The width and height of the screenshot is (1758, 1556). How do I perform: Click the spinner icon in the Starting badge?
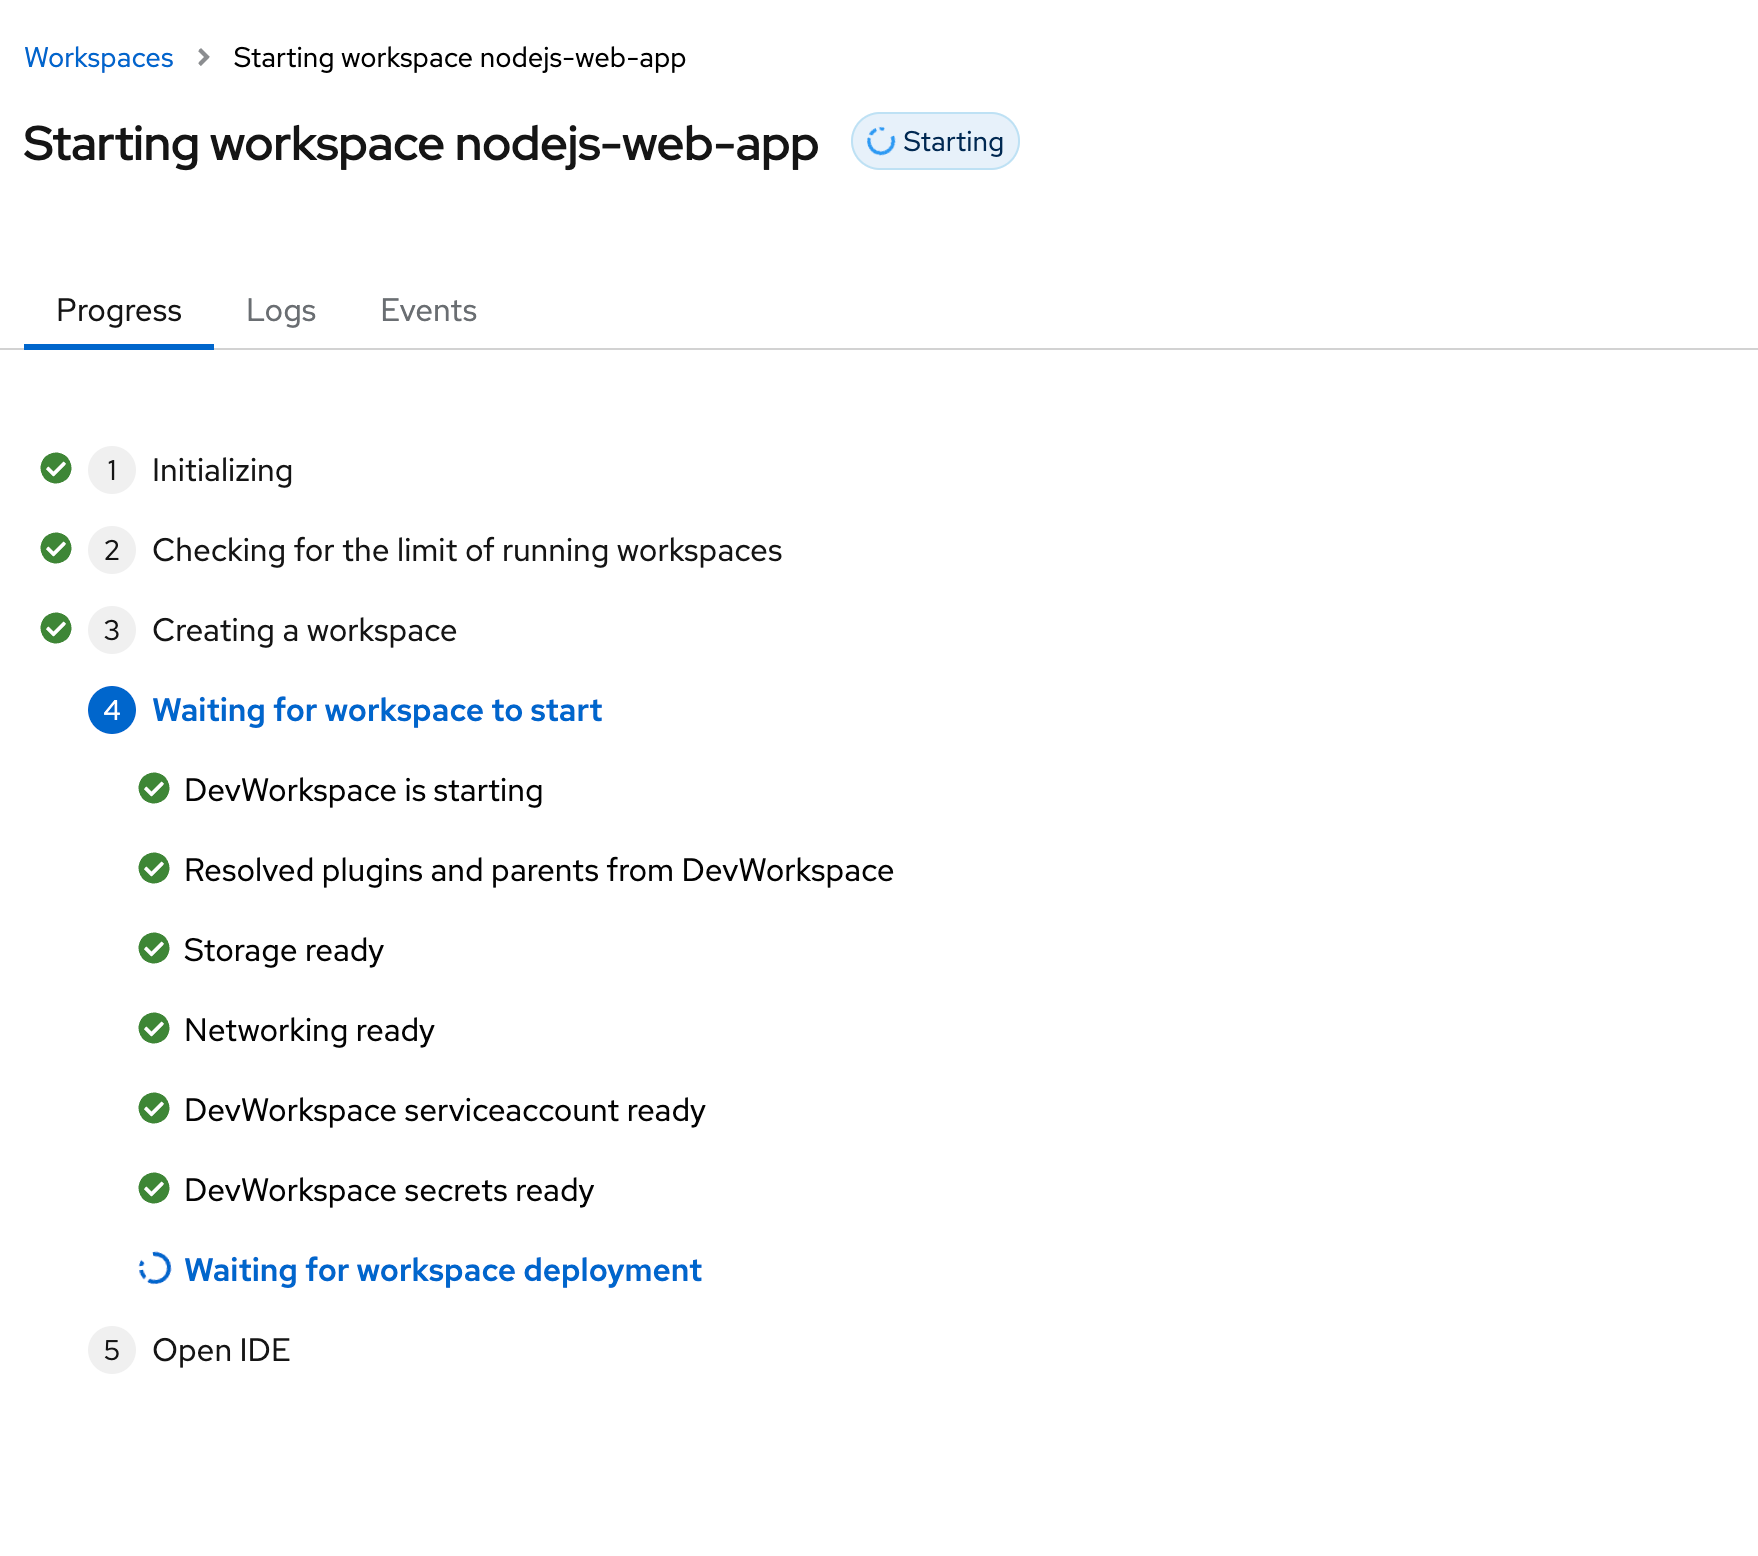pos(880,142)
